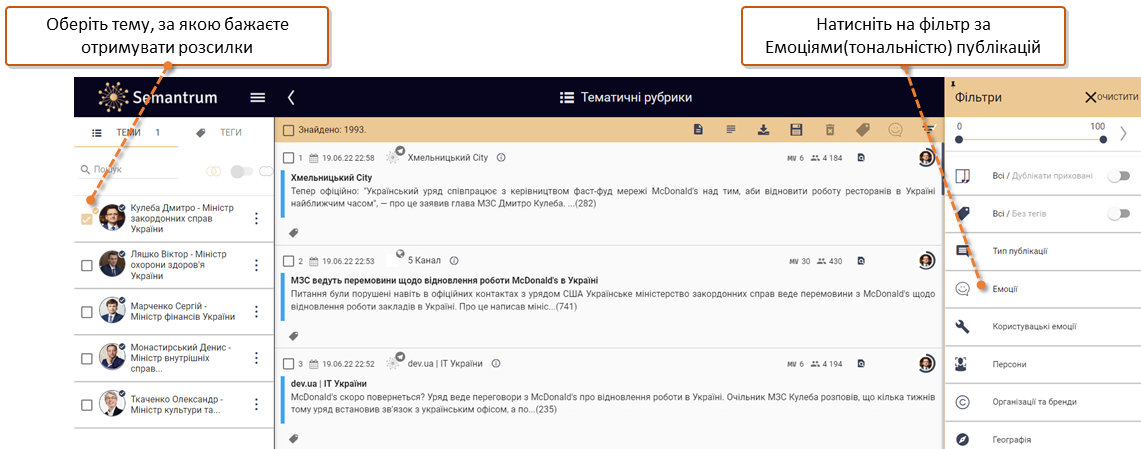Click the slider handle at 0

[959, 138]
